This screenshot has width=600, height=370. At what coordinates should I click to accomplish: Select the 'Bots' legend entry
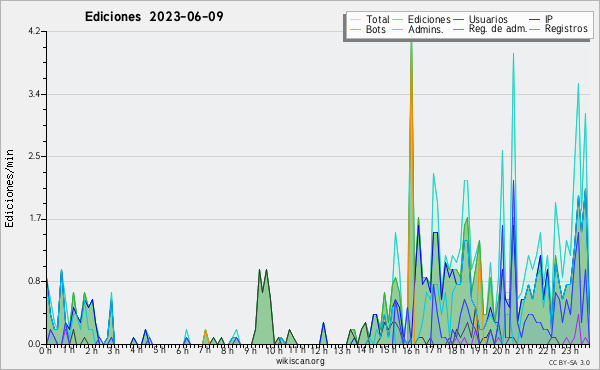click(376, 29)
